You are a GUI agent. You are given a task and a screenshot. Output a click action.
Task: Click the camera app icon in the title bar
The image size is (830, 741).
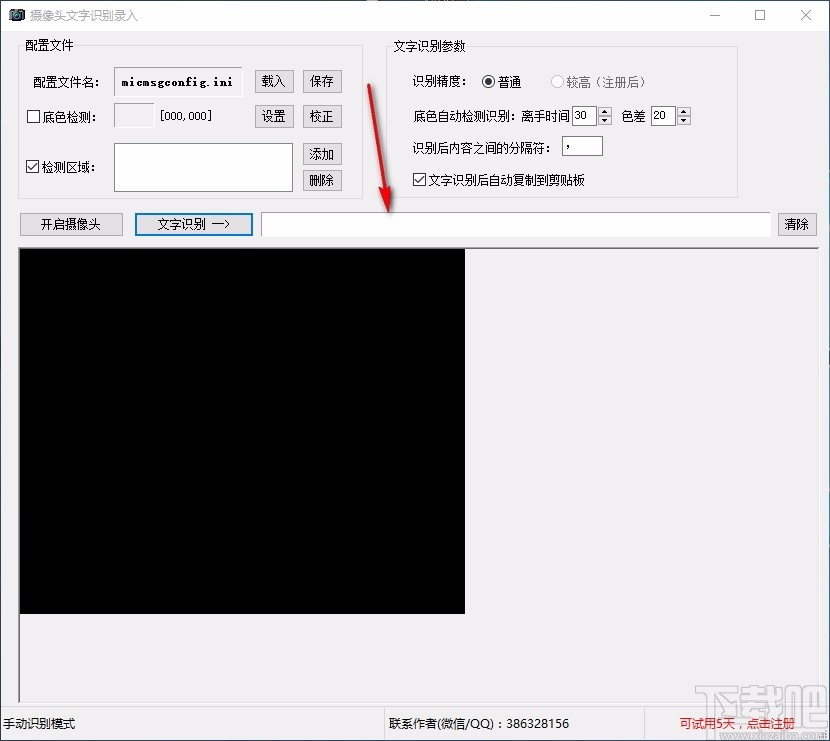(x=14, y=15)
